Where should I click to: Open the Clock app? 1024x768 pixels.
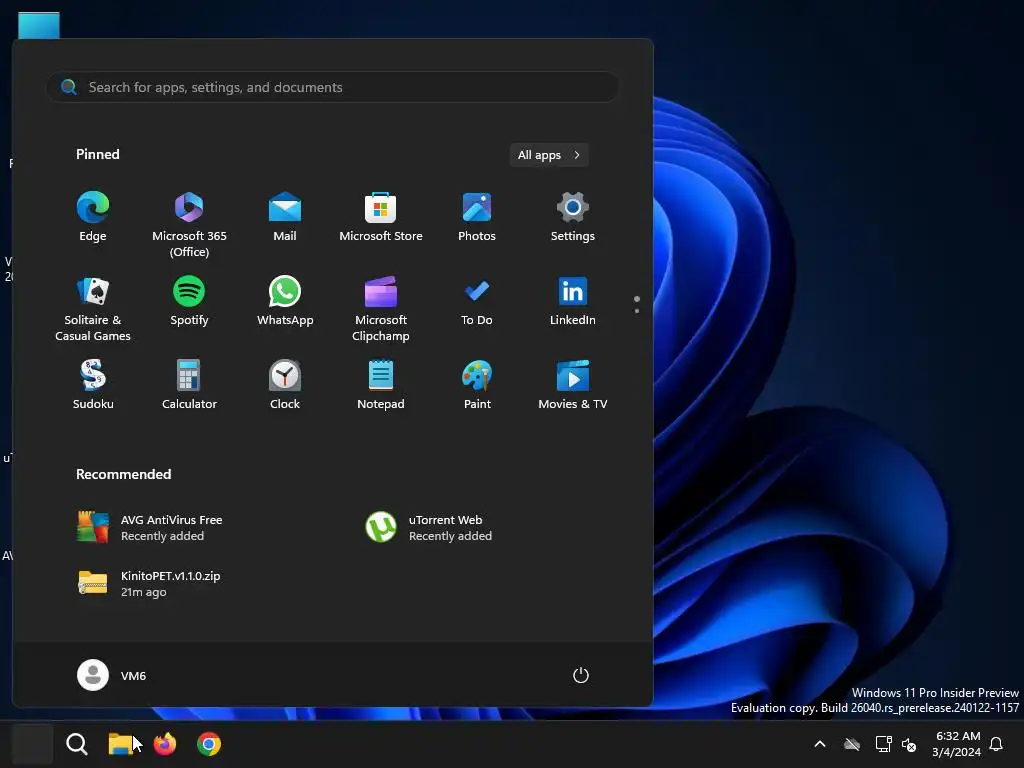(285, 385)
